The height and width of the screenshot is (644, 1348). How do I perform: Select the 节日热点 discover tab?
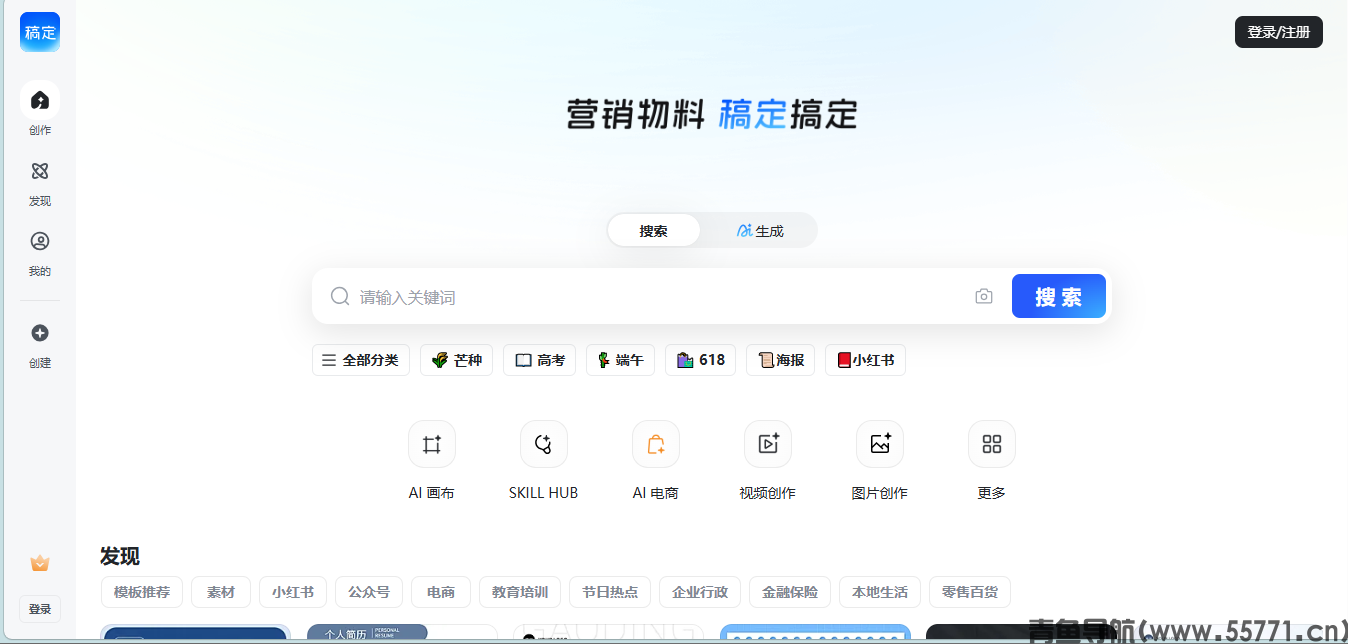(610, 592)
